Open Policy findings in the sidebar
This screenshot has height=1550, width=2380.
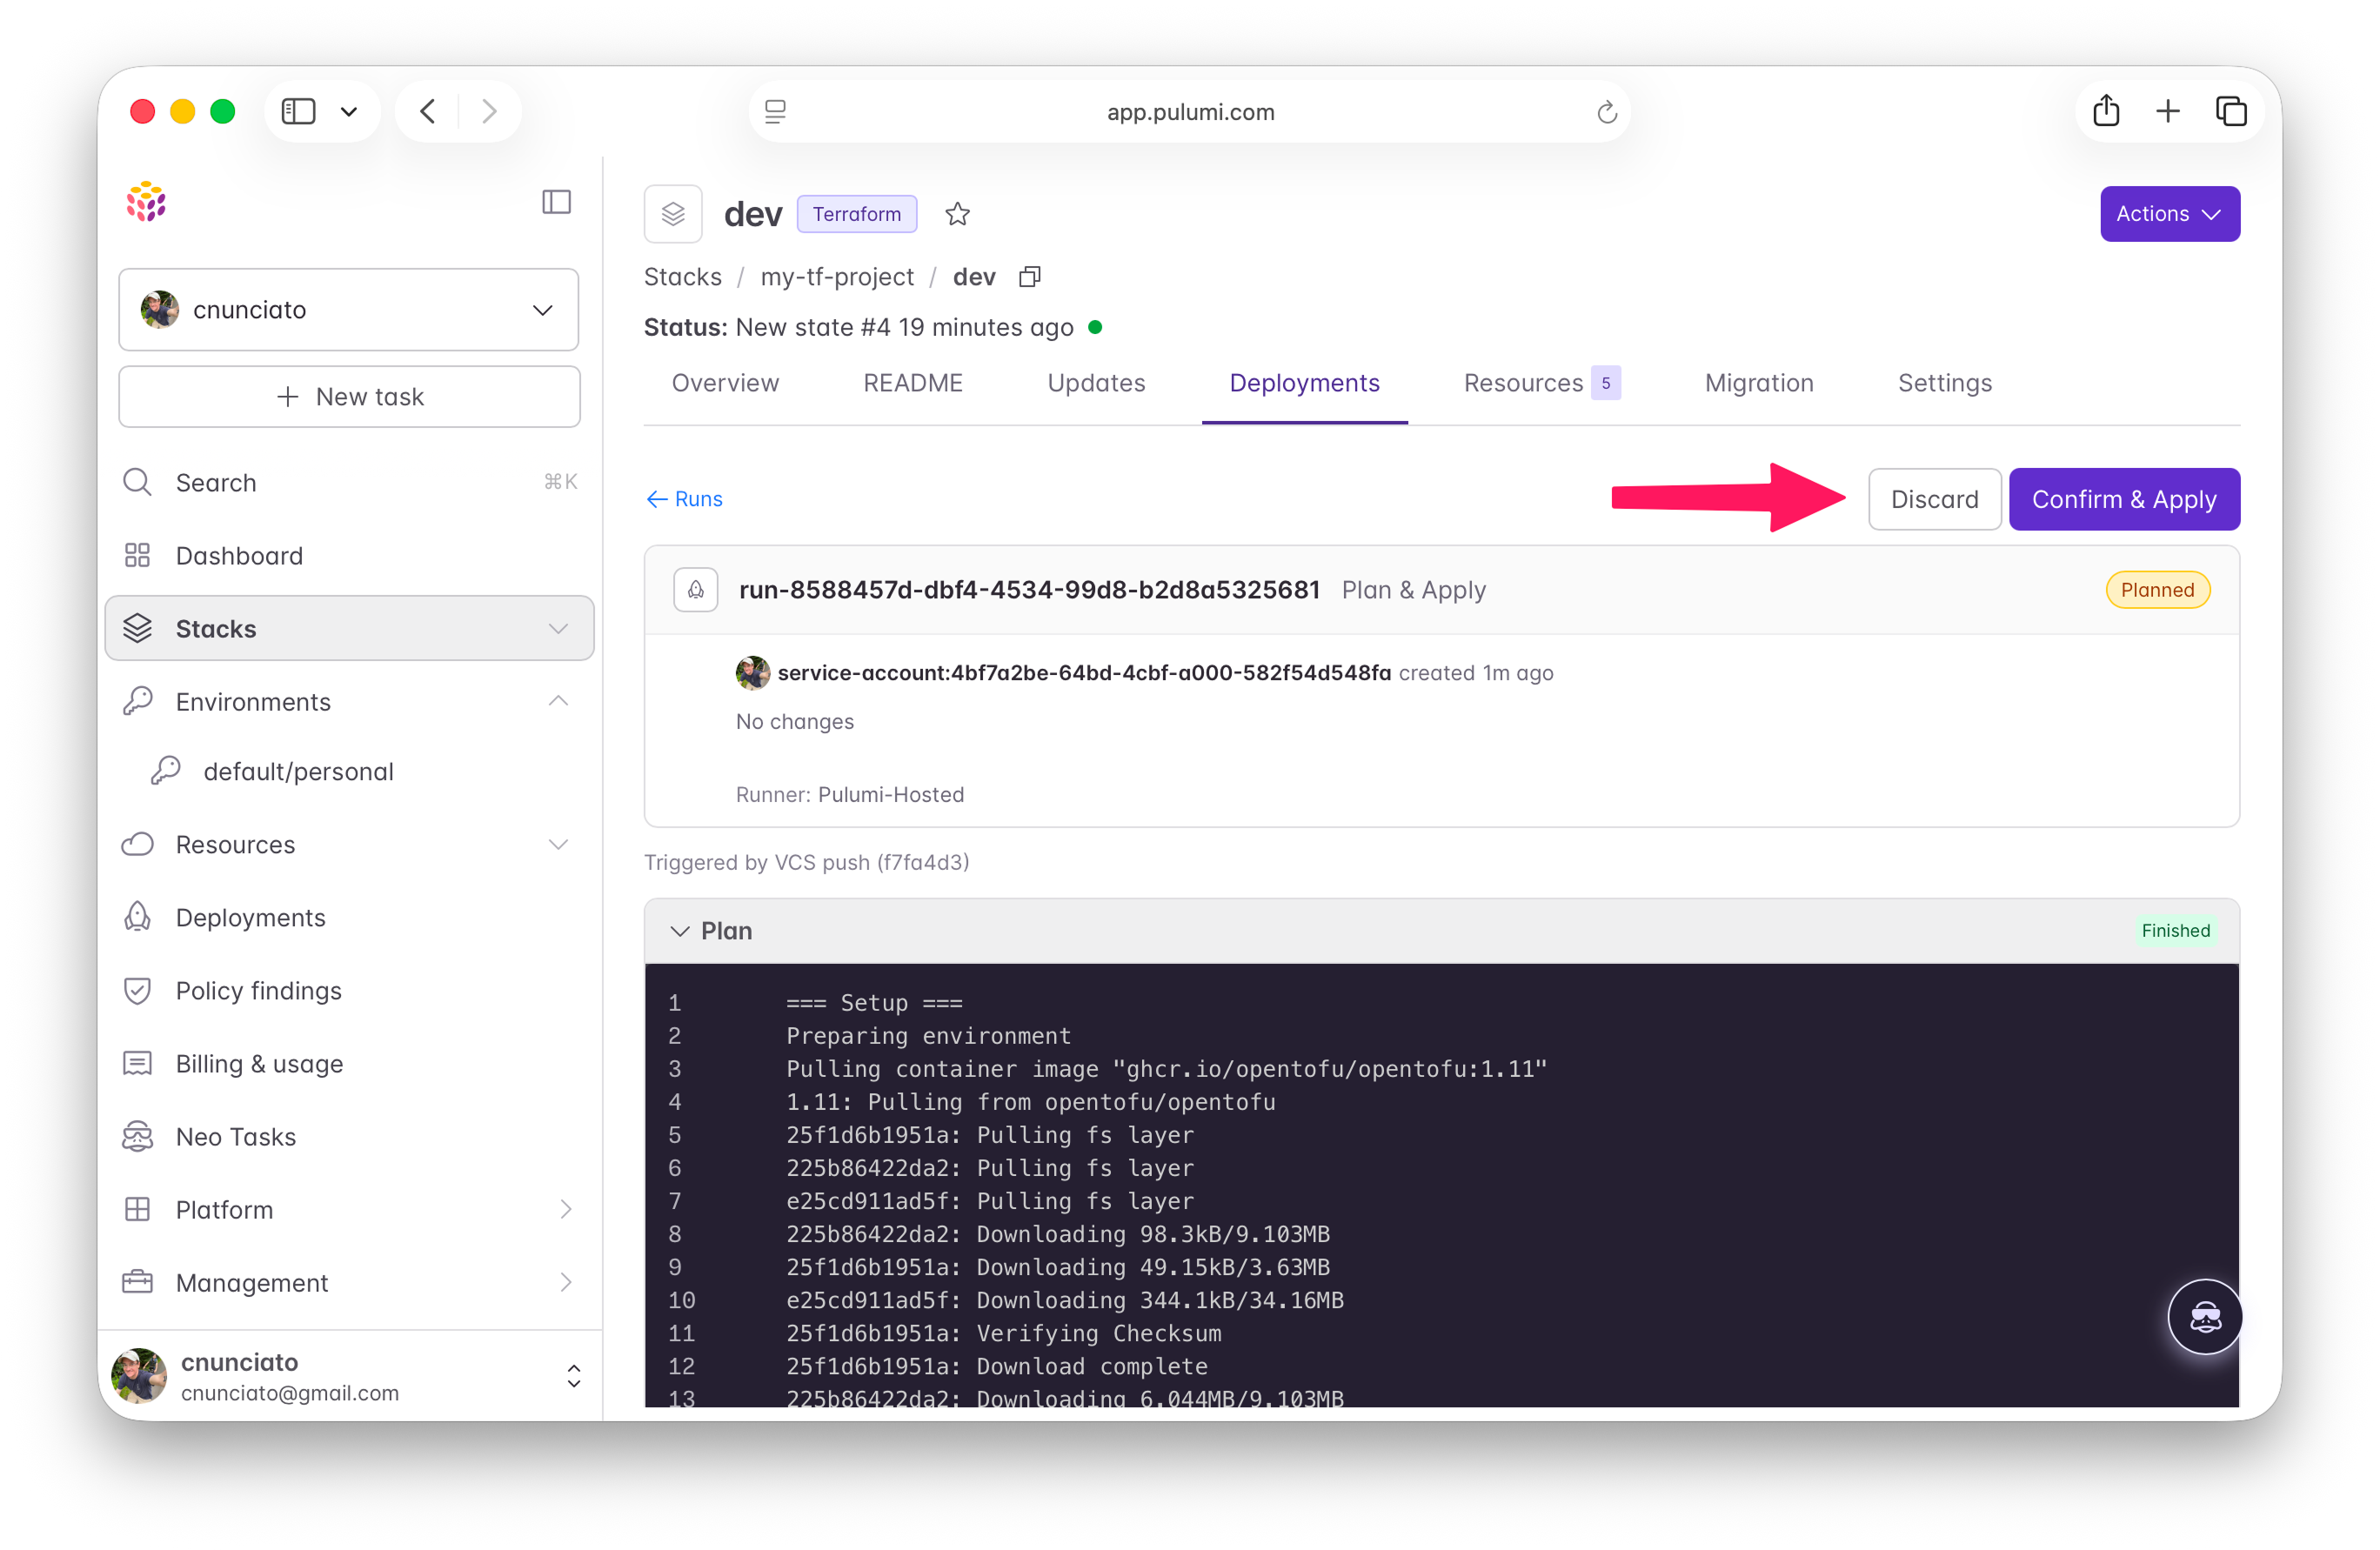pos(349,991)
